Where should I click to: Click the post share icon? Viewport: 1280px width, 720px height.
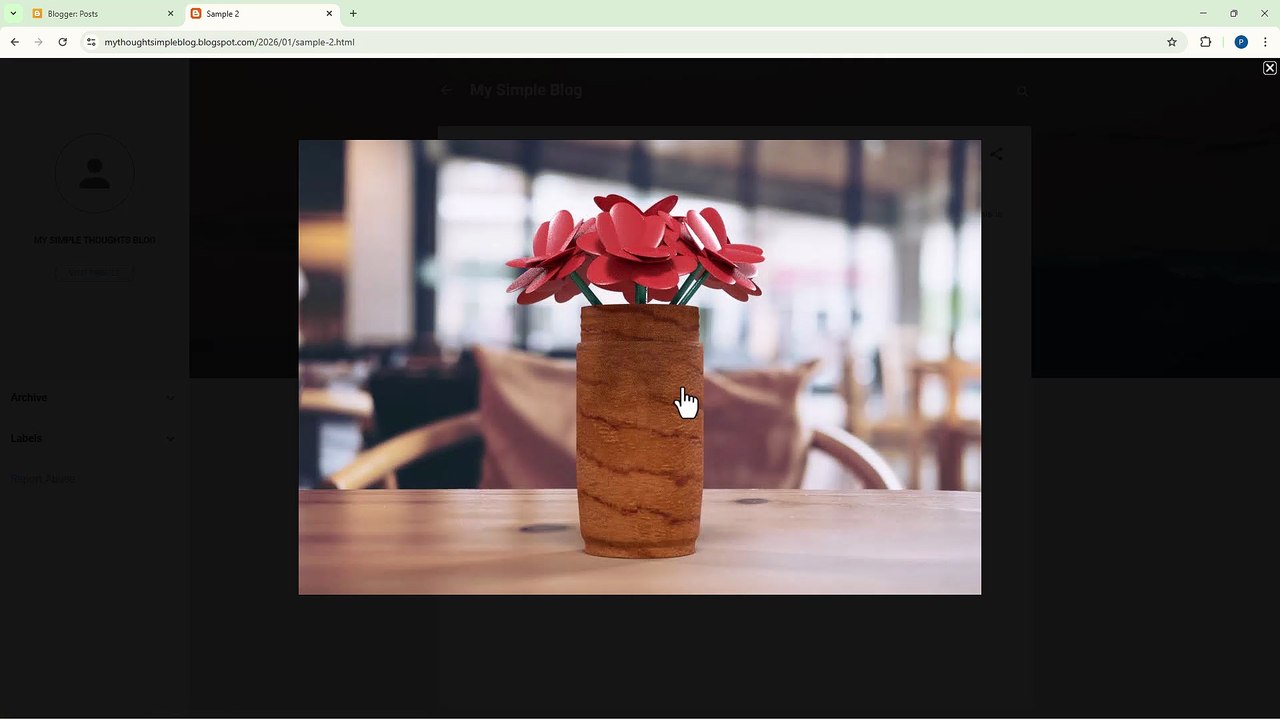coord(996,154)
